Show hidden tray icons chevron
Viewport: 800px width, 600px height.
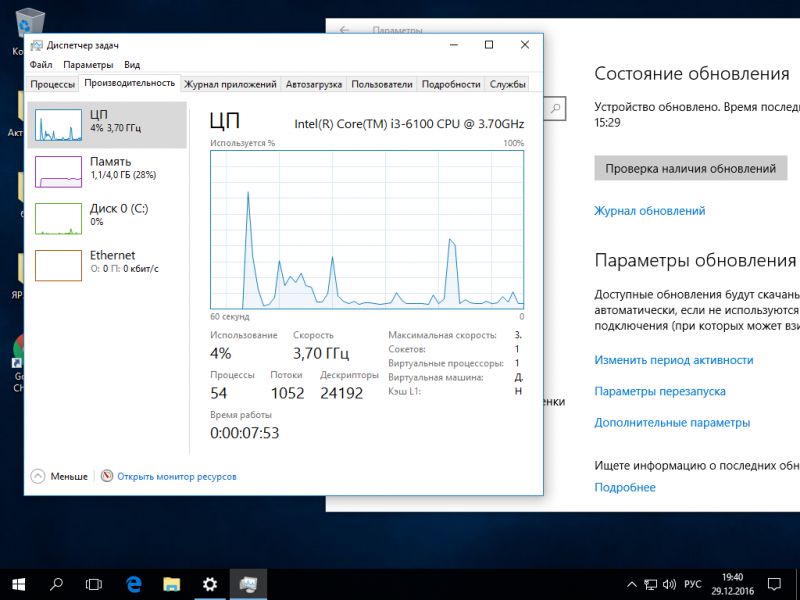632,585
